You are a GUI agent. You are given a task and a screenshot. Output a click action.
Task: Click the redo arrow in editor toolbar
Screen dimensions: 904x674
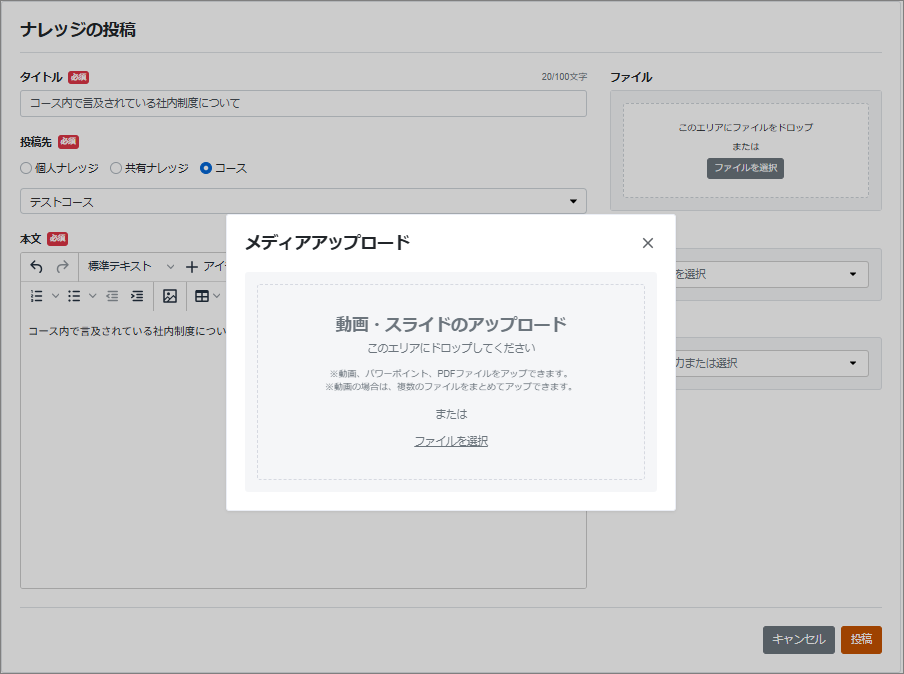click(62, 267)
